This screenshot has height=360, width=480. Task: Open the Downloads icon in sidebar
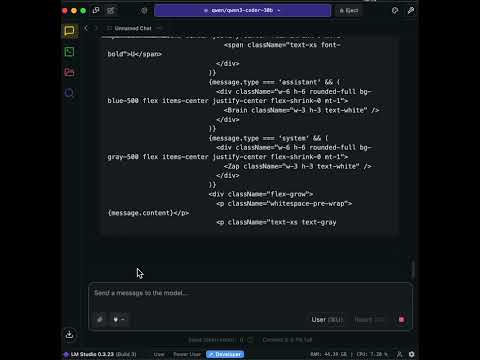pos(69,334)
